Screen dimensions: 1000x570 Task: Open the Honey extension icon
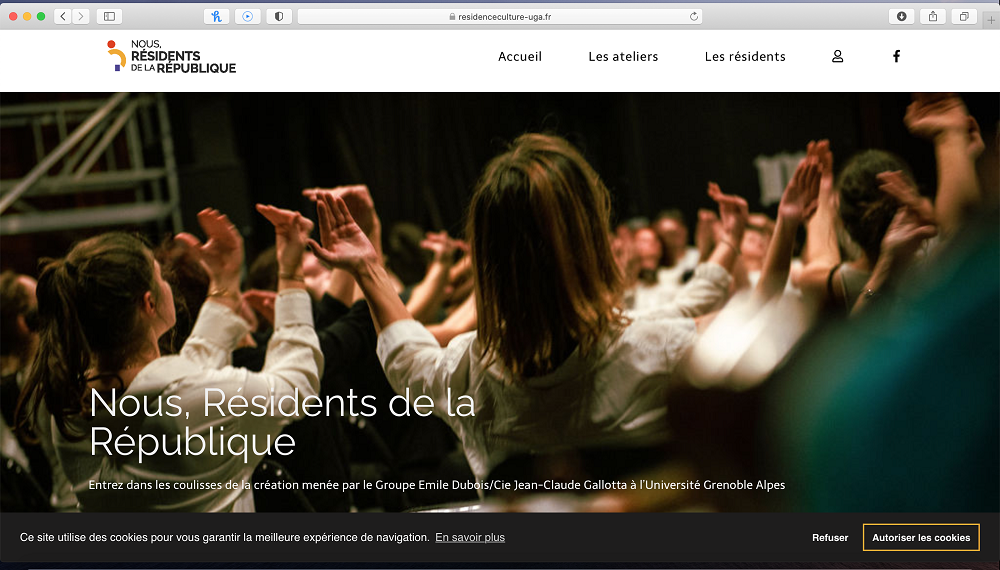point(216,17)
